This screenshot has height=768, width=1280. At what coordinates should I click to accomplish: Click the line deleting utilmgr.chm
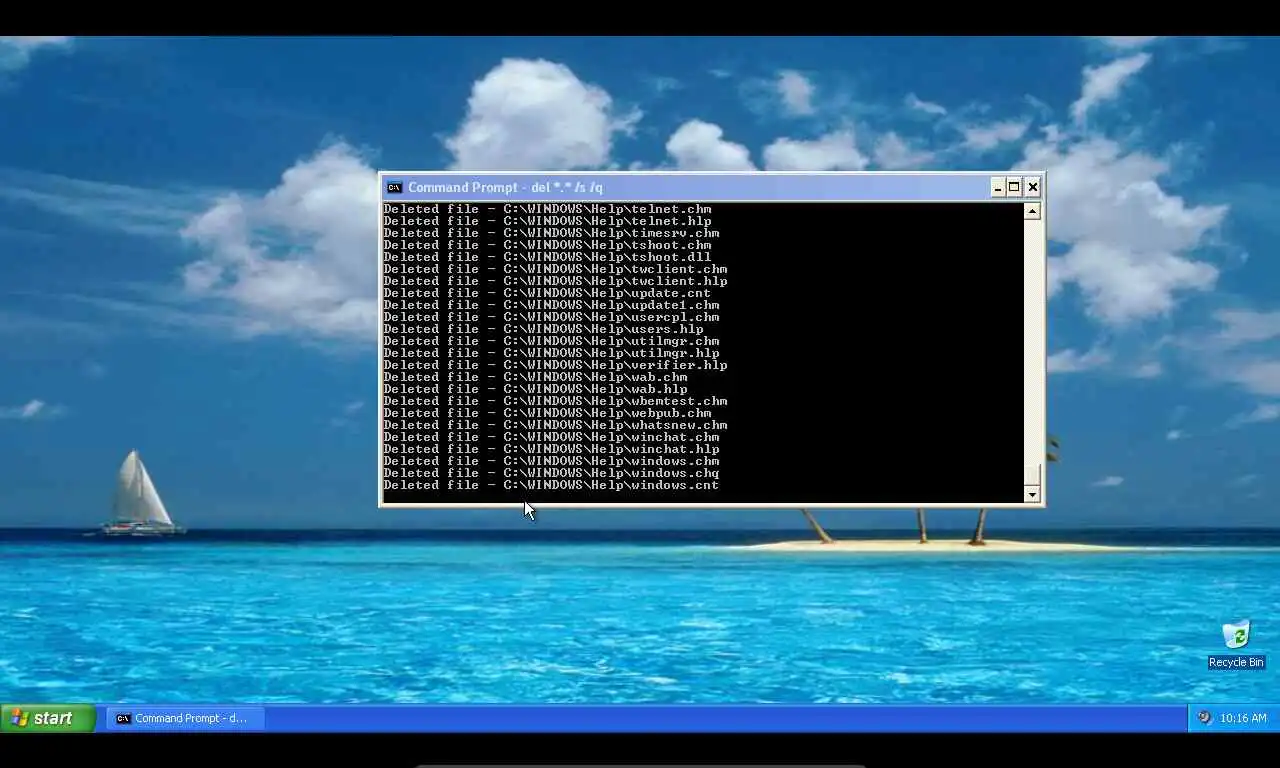pos(551,341)
